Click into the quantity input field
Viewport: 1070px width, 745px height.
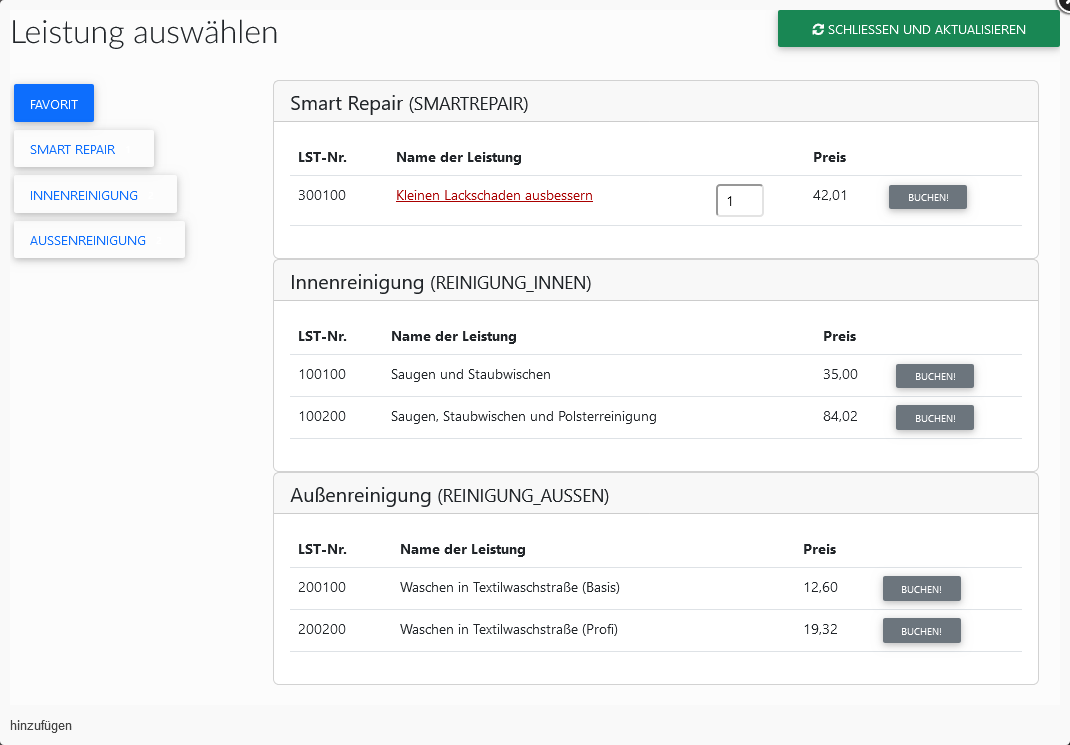point(739,200)
